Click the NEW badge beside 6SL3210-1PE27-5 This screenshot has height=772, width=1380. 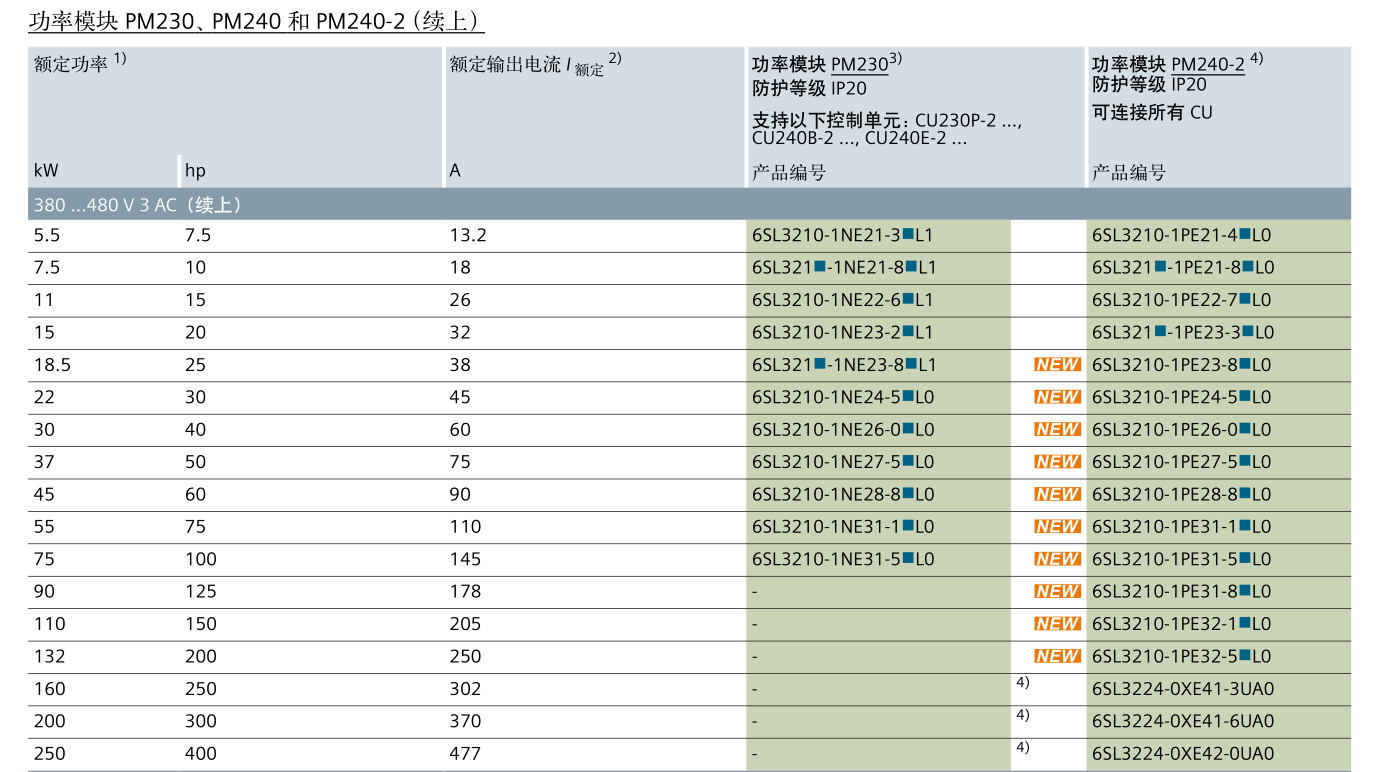[1057, 462]
